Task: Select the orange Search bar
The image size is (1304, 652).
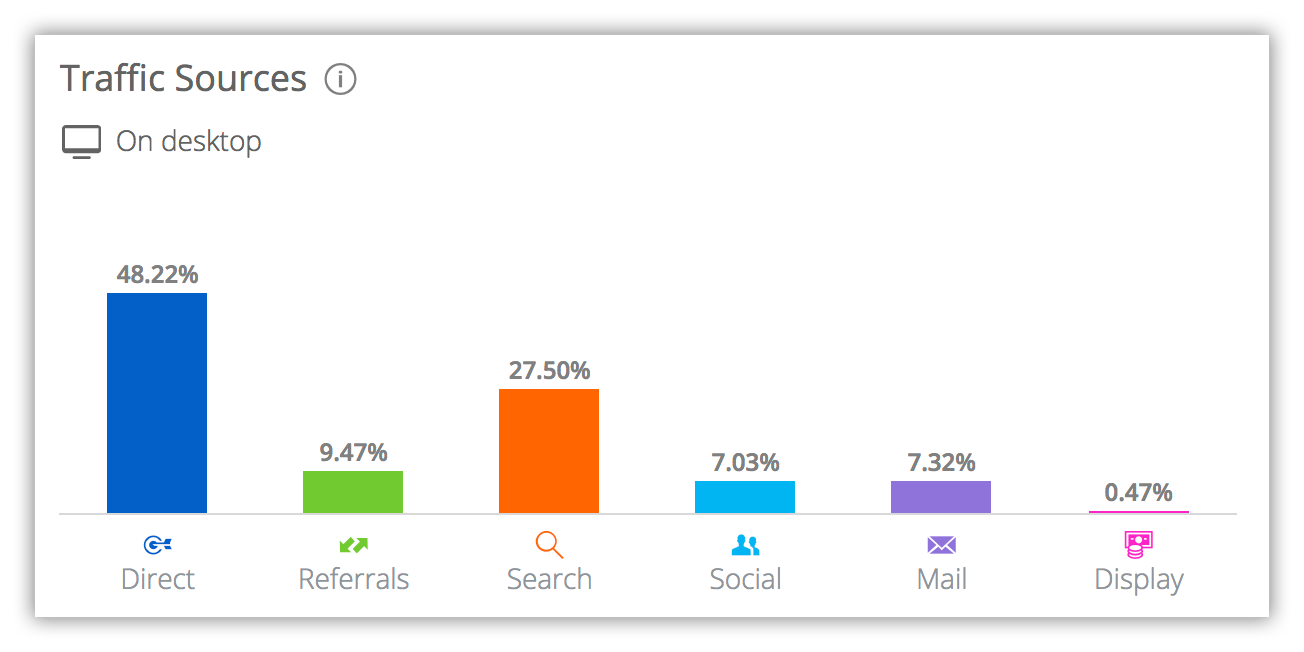Action: (549, 451)
